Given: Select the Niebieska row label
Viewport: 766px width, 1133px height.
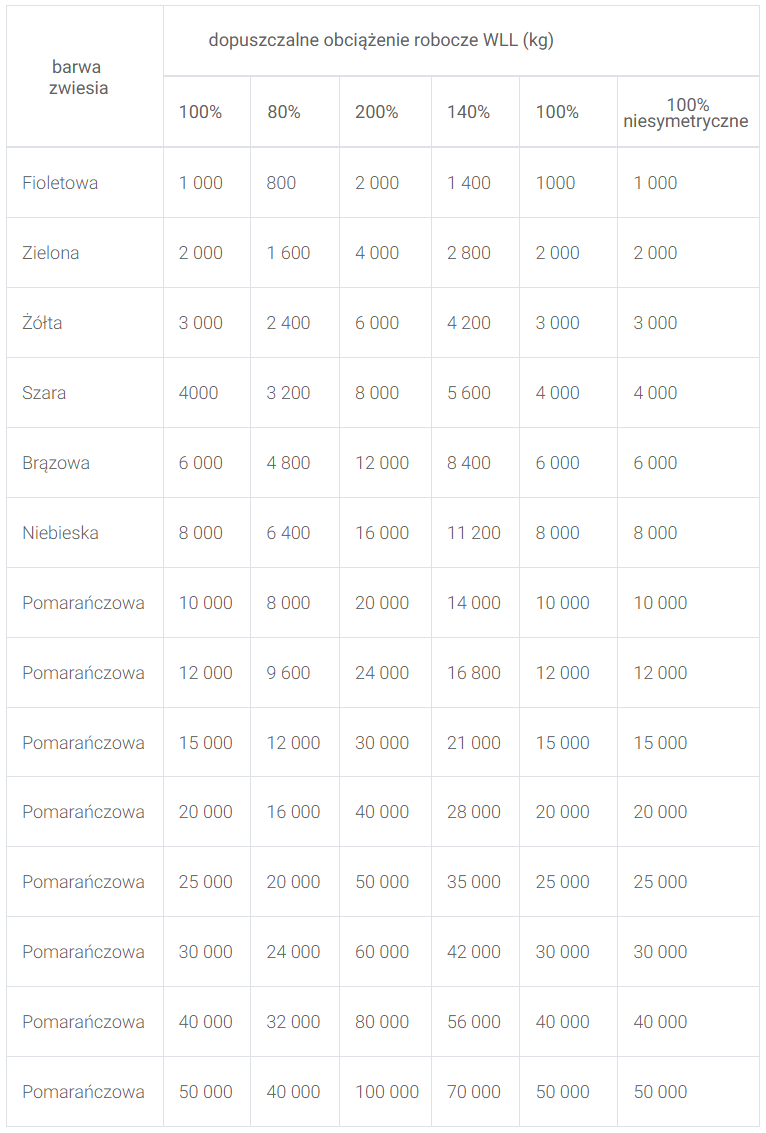Looking at the screenshot, I should click(60, 533).
